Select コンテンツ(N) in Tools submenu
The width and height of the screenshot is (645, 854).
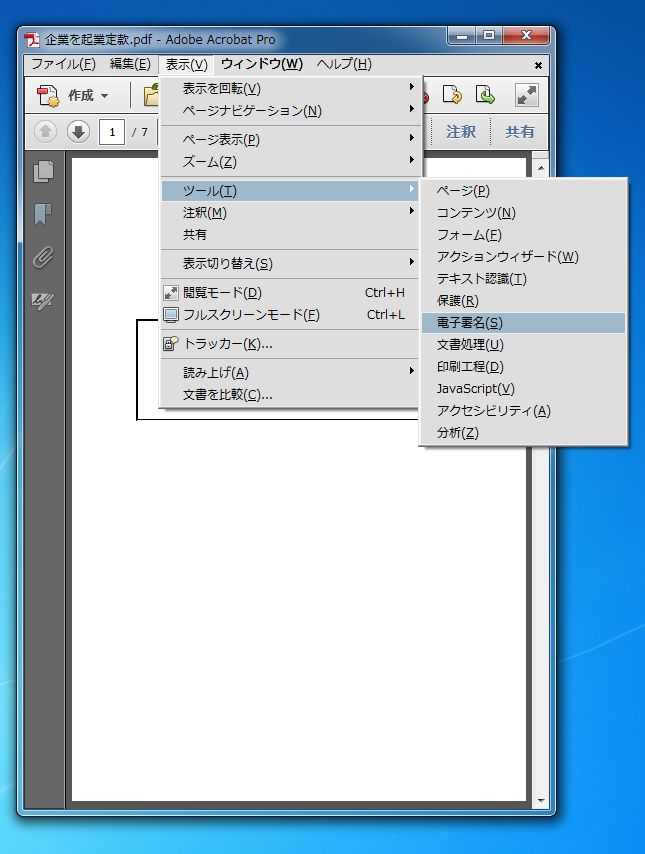point(523,212)
